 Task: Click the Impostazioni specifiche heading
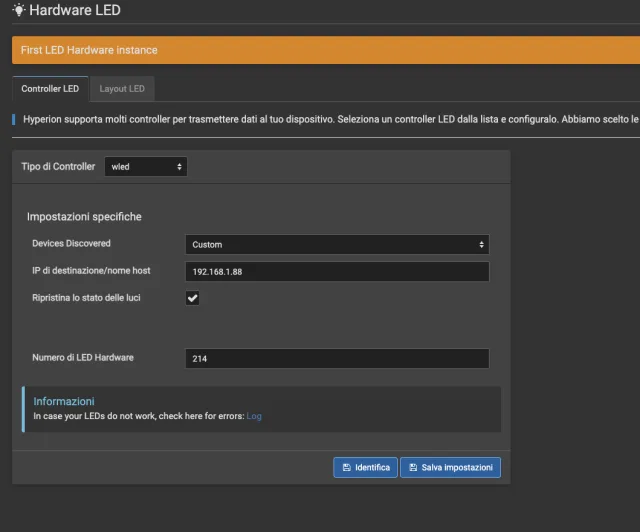coord(84,217)
